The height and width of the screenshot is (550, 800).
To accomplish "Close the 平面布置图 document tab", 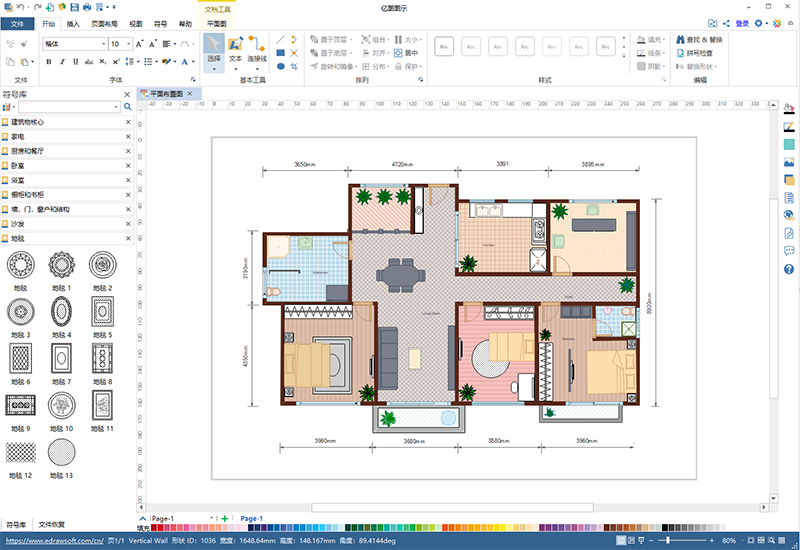I will pyautogui.click(x=190, y=93).
